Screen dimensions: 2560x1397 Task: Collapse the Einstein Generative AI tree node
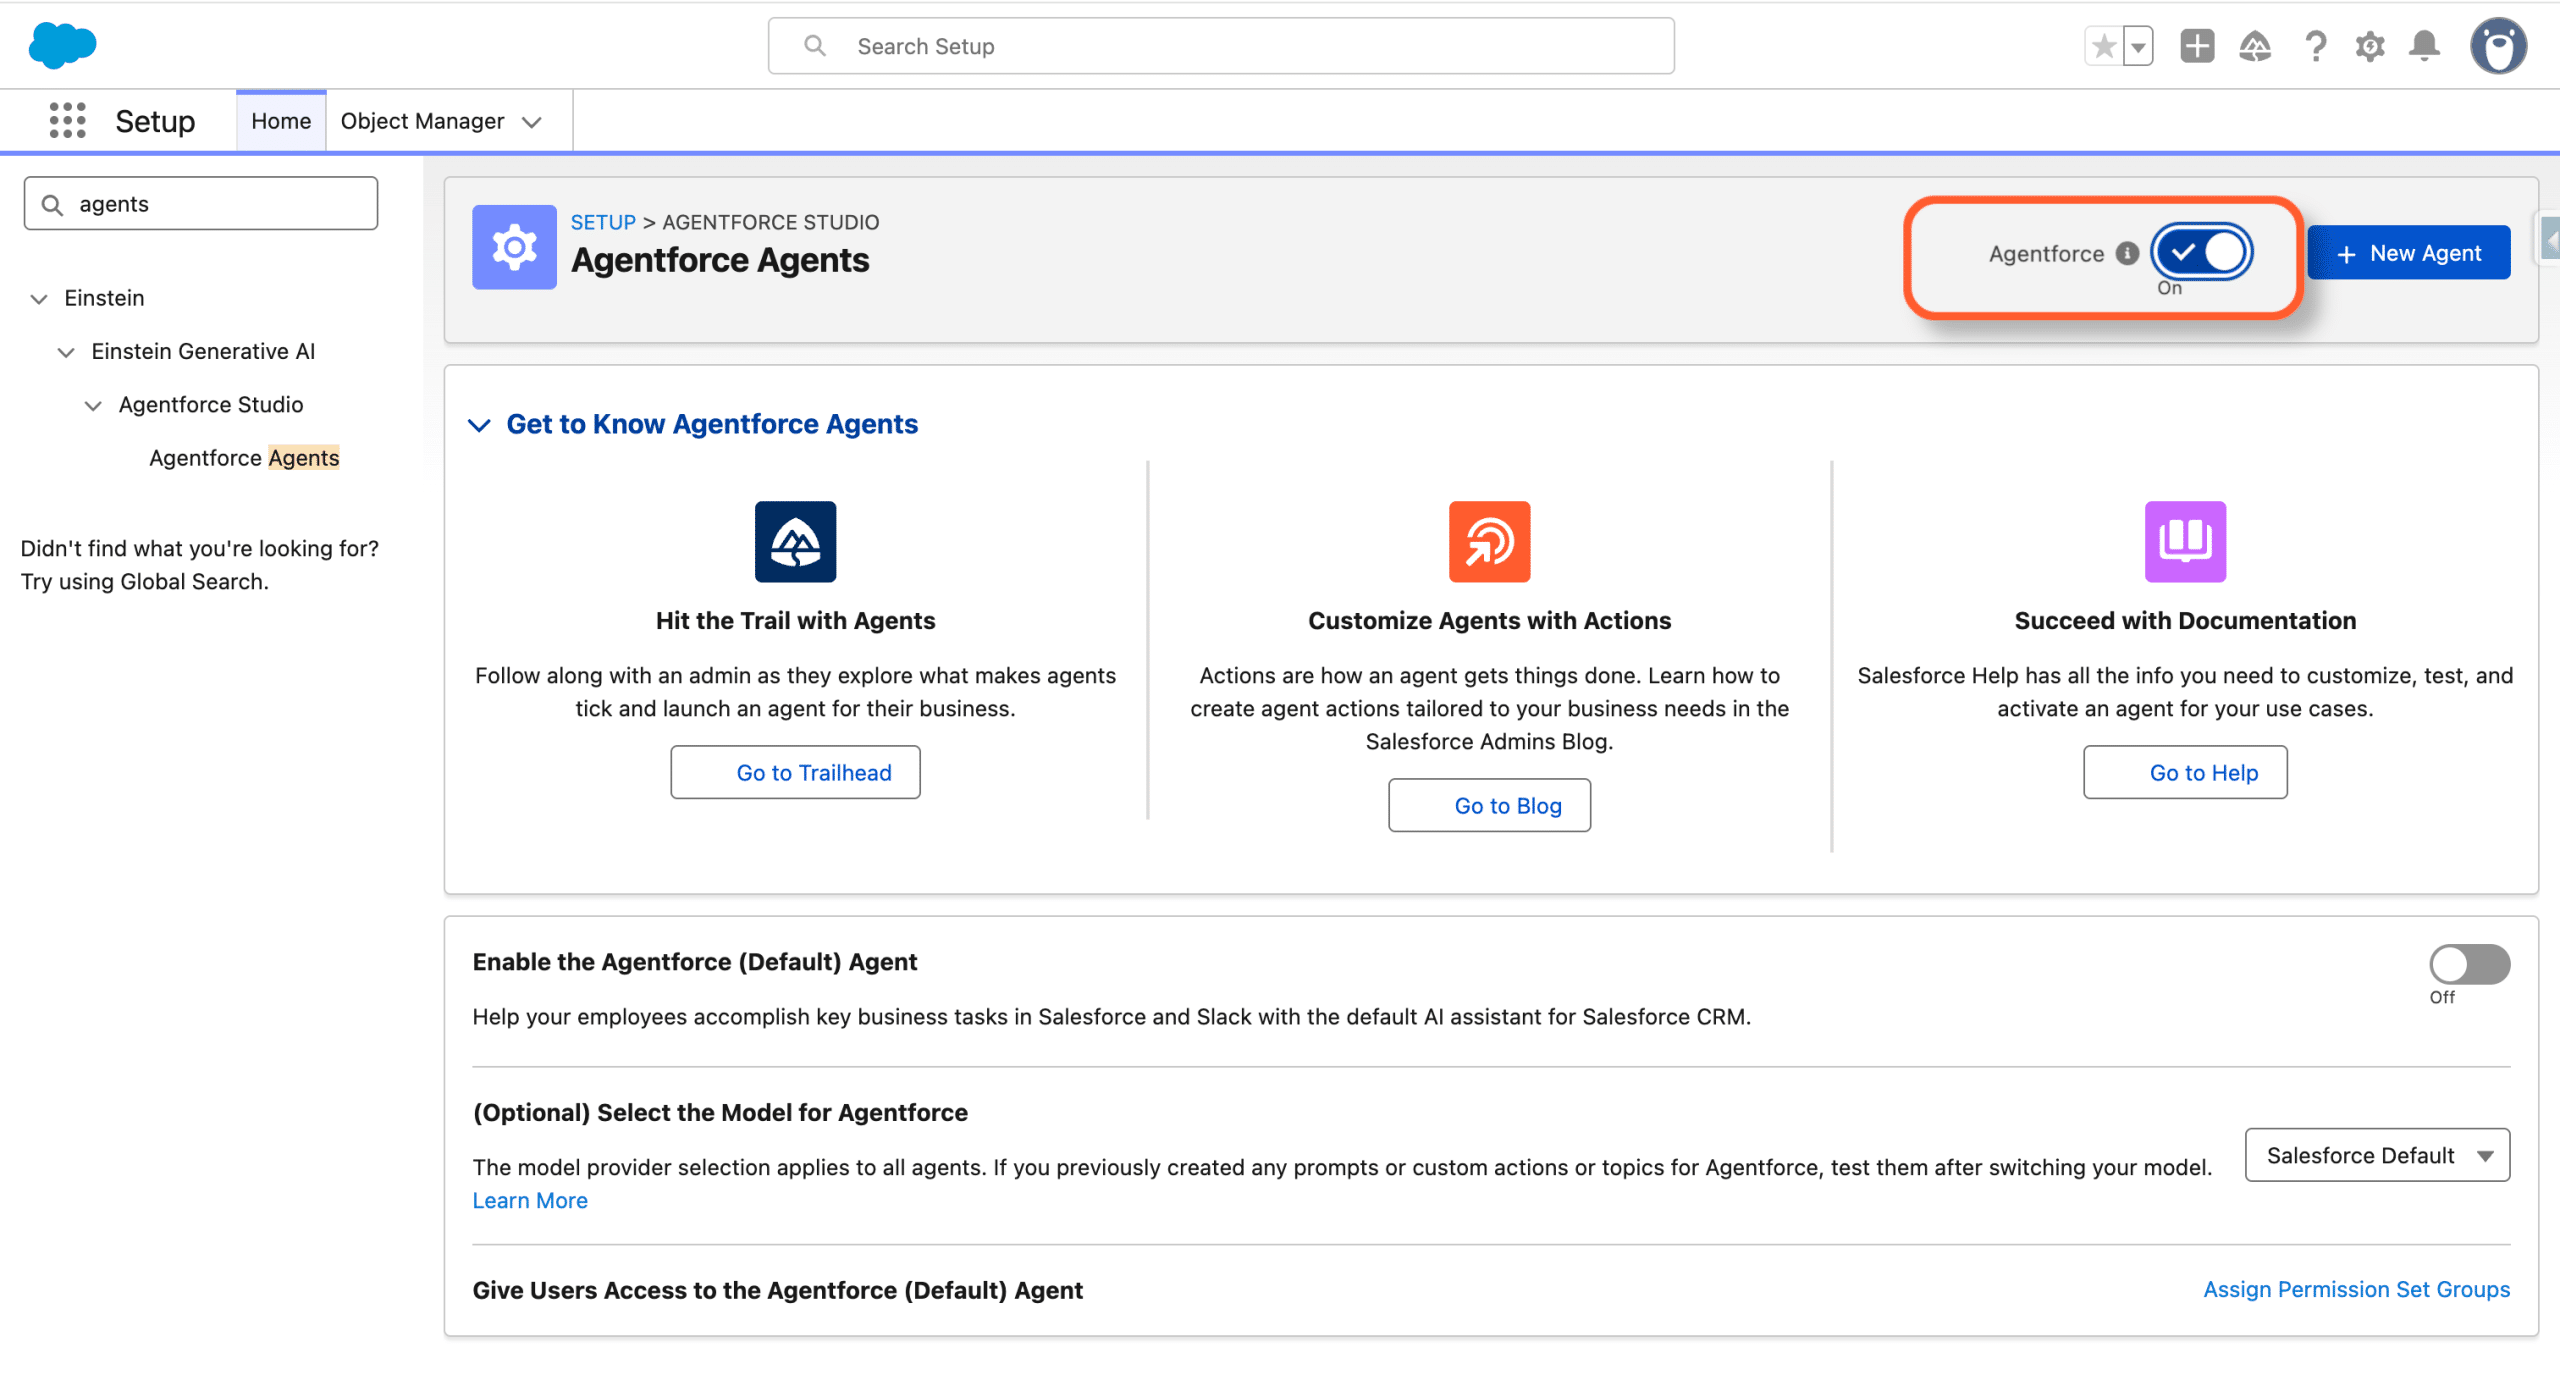coord(66,352)
